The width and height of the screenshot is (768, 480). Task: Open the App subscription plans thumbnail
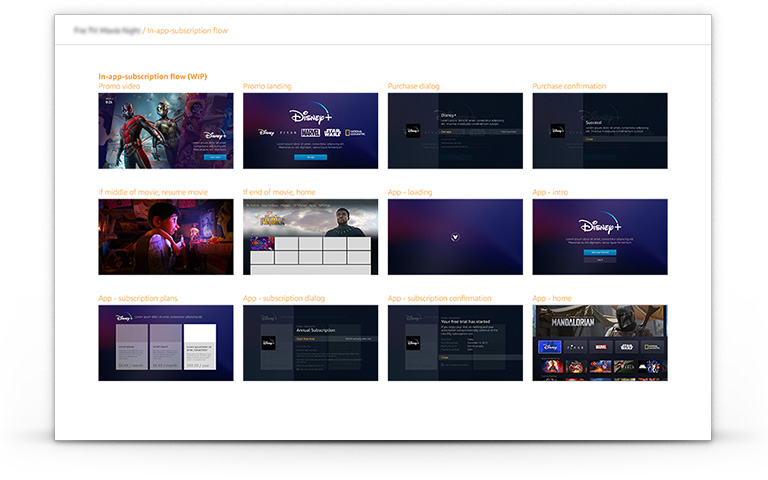pos(166,343)
